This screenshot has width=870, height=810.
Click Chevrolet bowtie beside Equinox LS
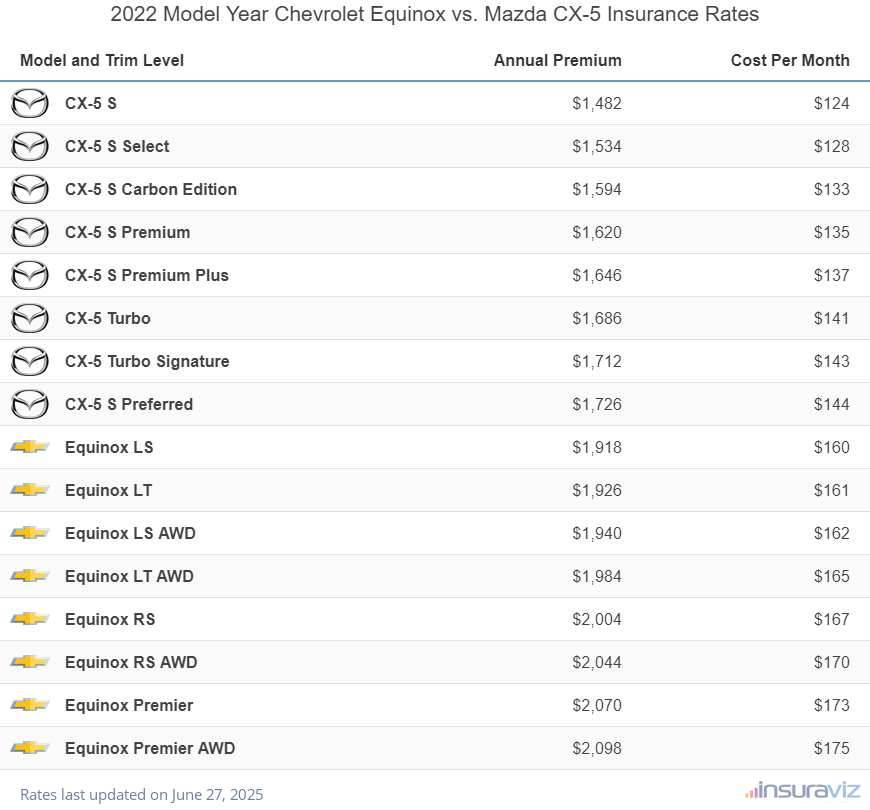pos(30,447)
